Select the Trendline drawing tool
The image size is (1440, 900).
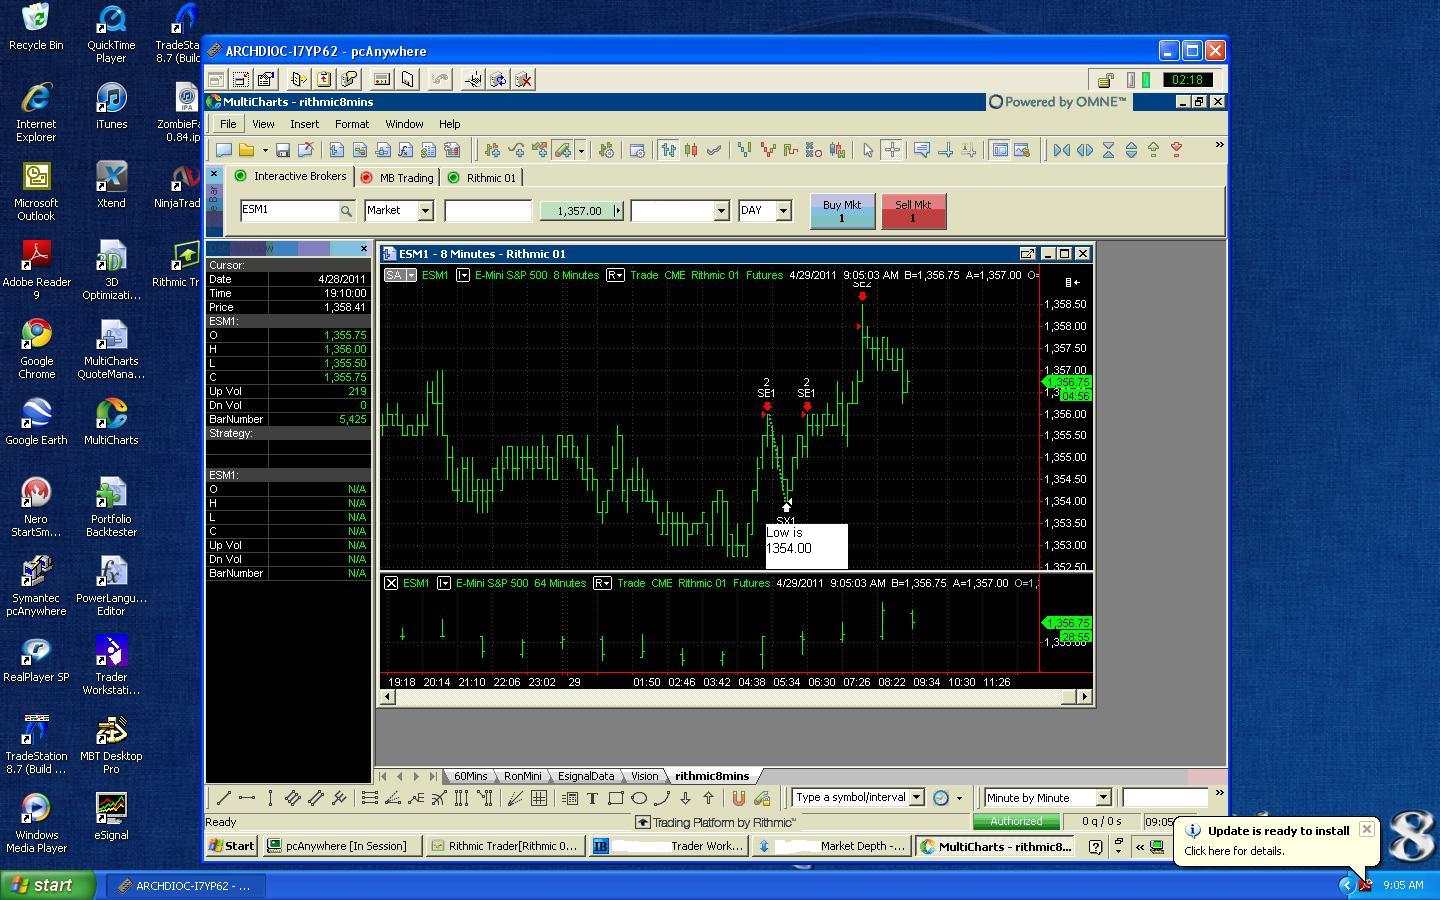(223, 798)
